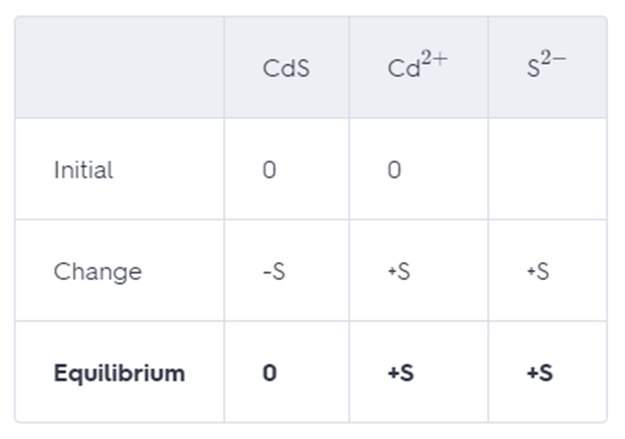This screenshot has height=439, width=625.
Task: Click the bold "Equilibrium" row label
Action: pos(119,374)
